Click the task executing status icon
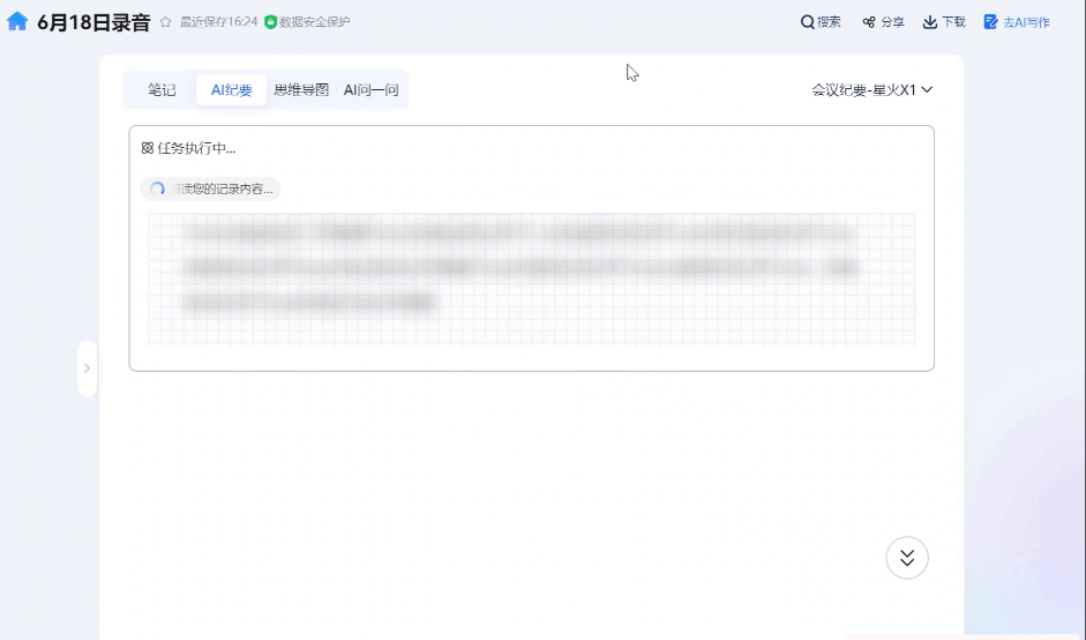The height and width of the screenshot is (640, 1086). pos(147,148)
